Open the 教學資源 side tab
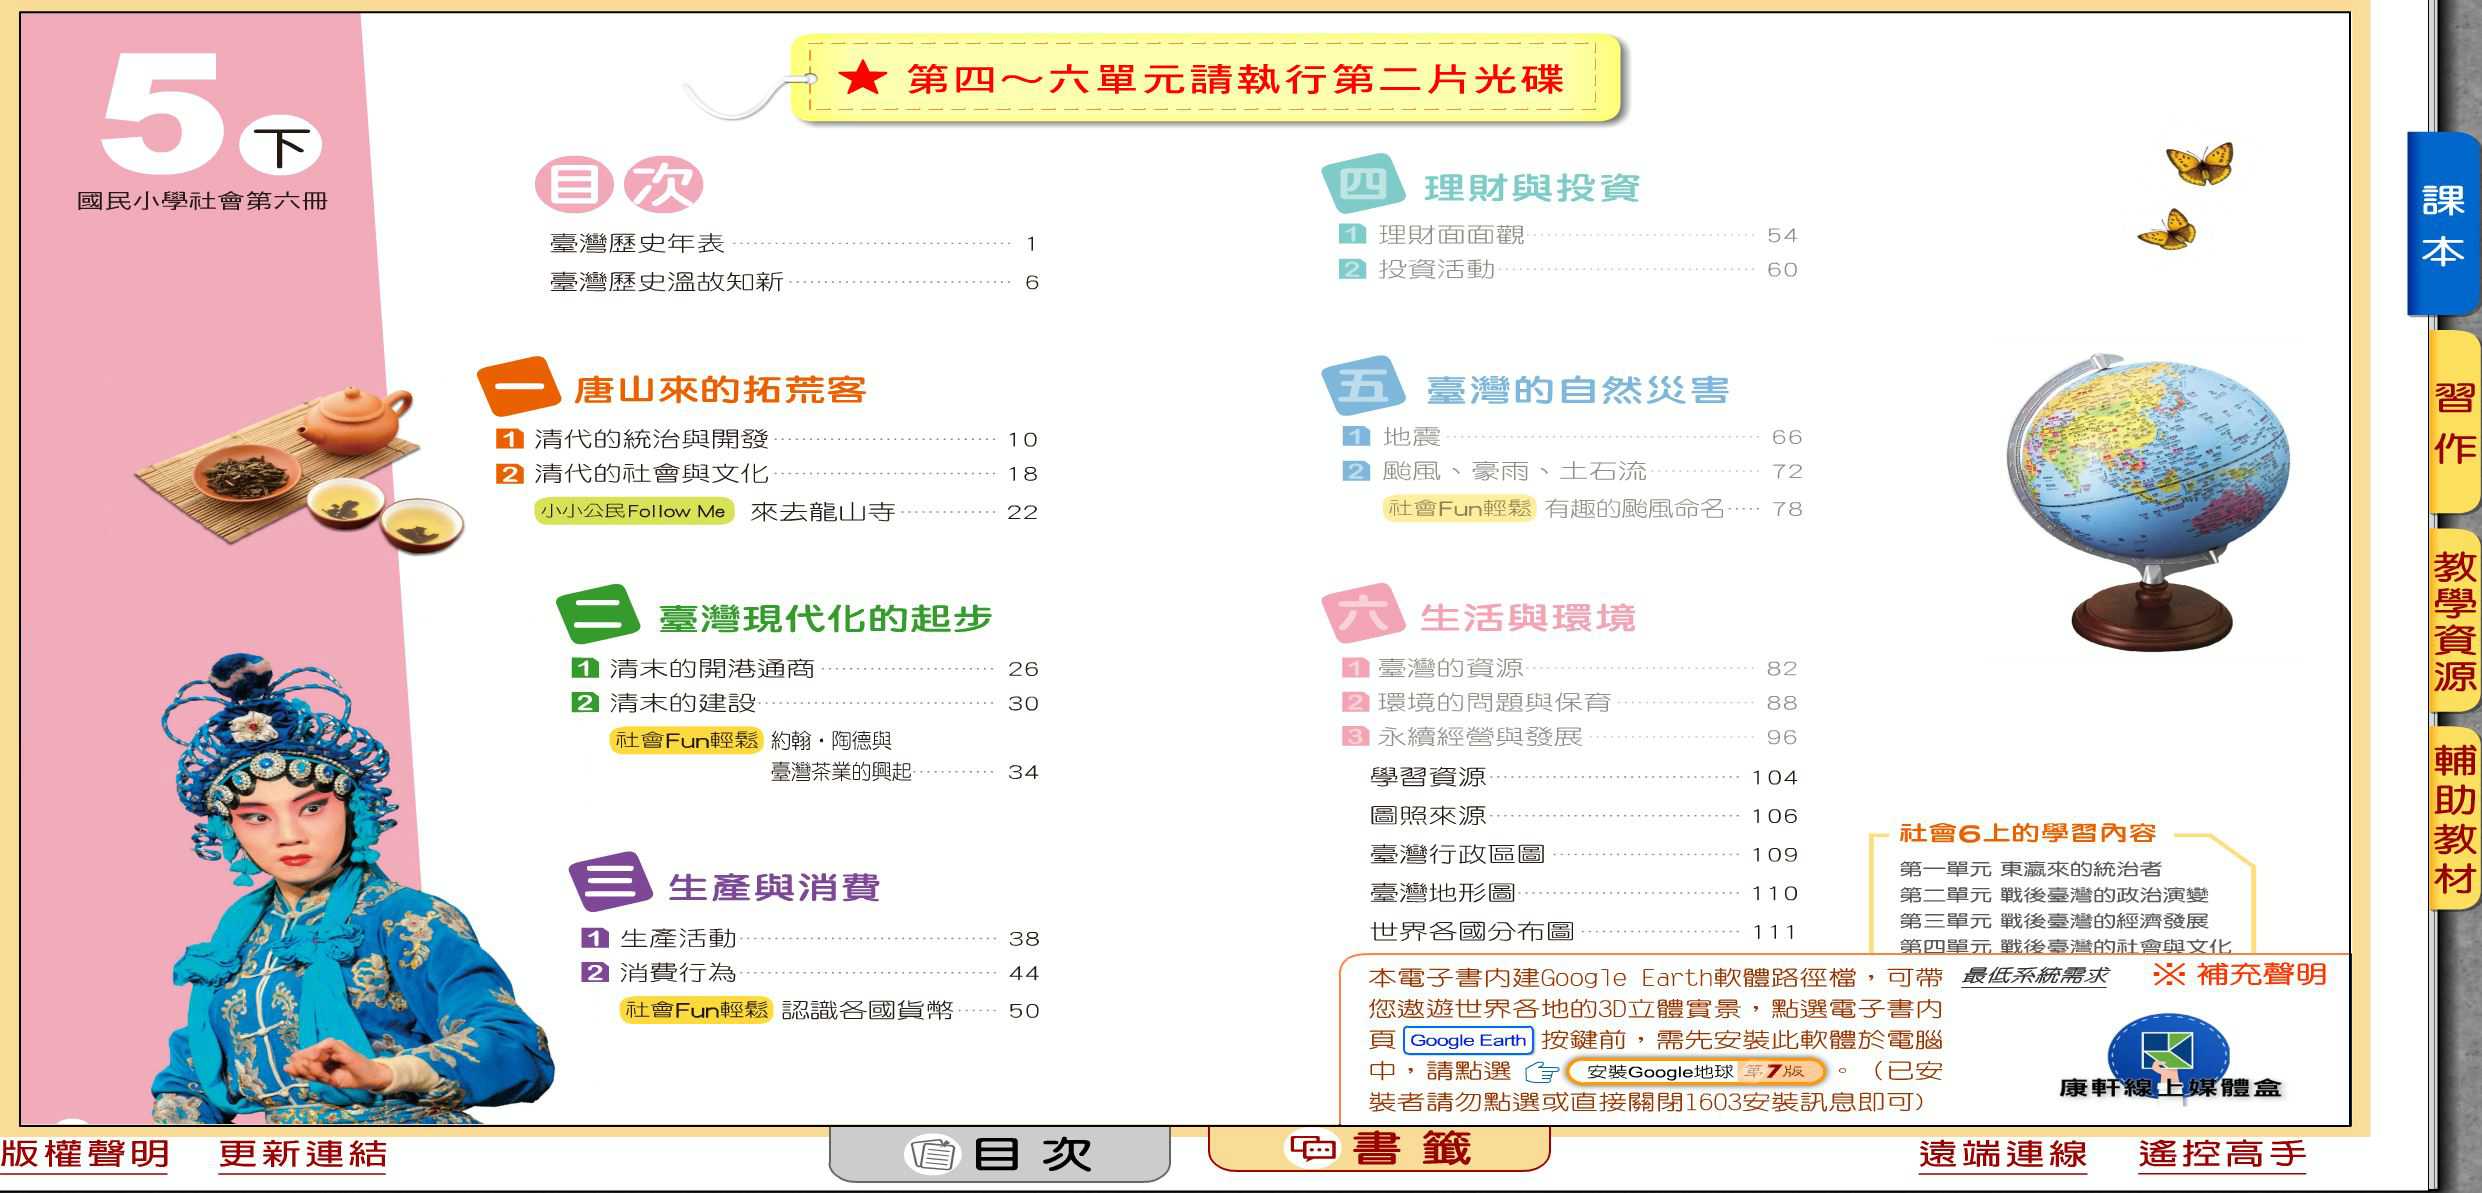Viewport: 2482px width, 1193px height. point(2454,621)
